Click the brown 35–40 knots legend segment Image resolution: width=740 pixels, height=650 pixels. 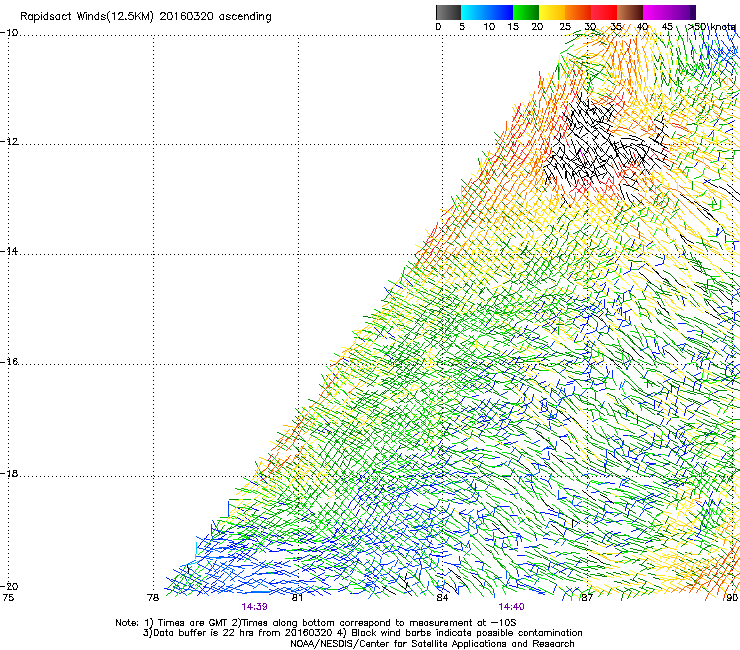pos(630,12)
